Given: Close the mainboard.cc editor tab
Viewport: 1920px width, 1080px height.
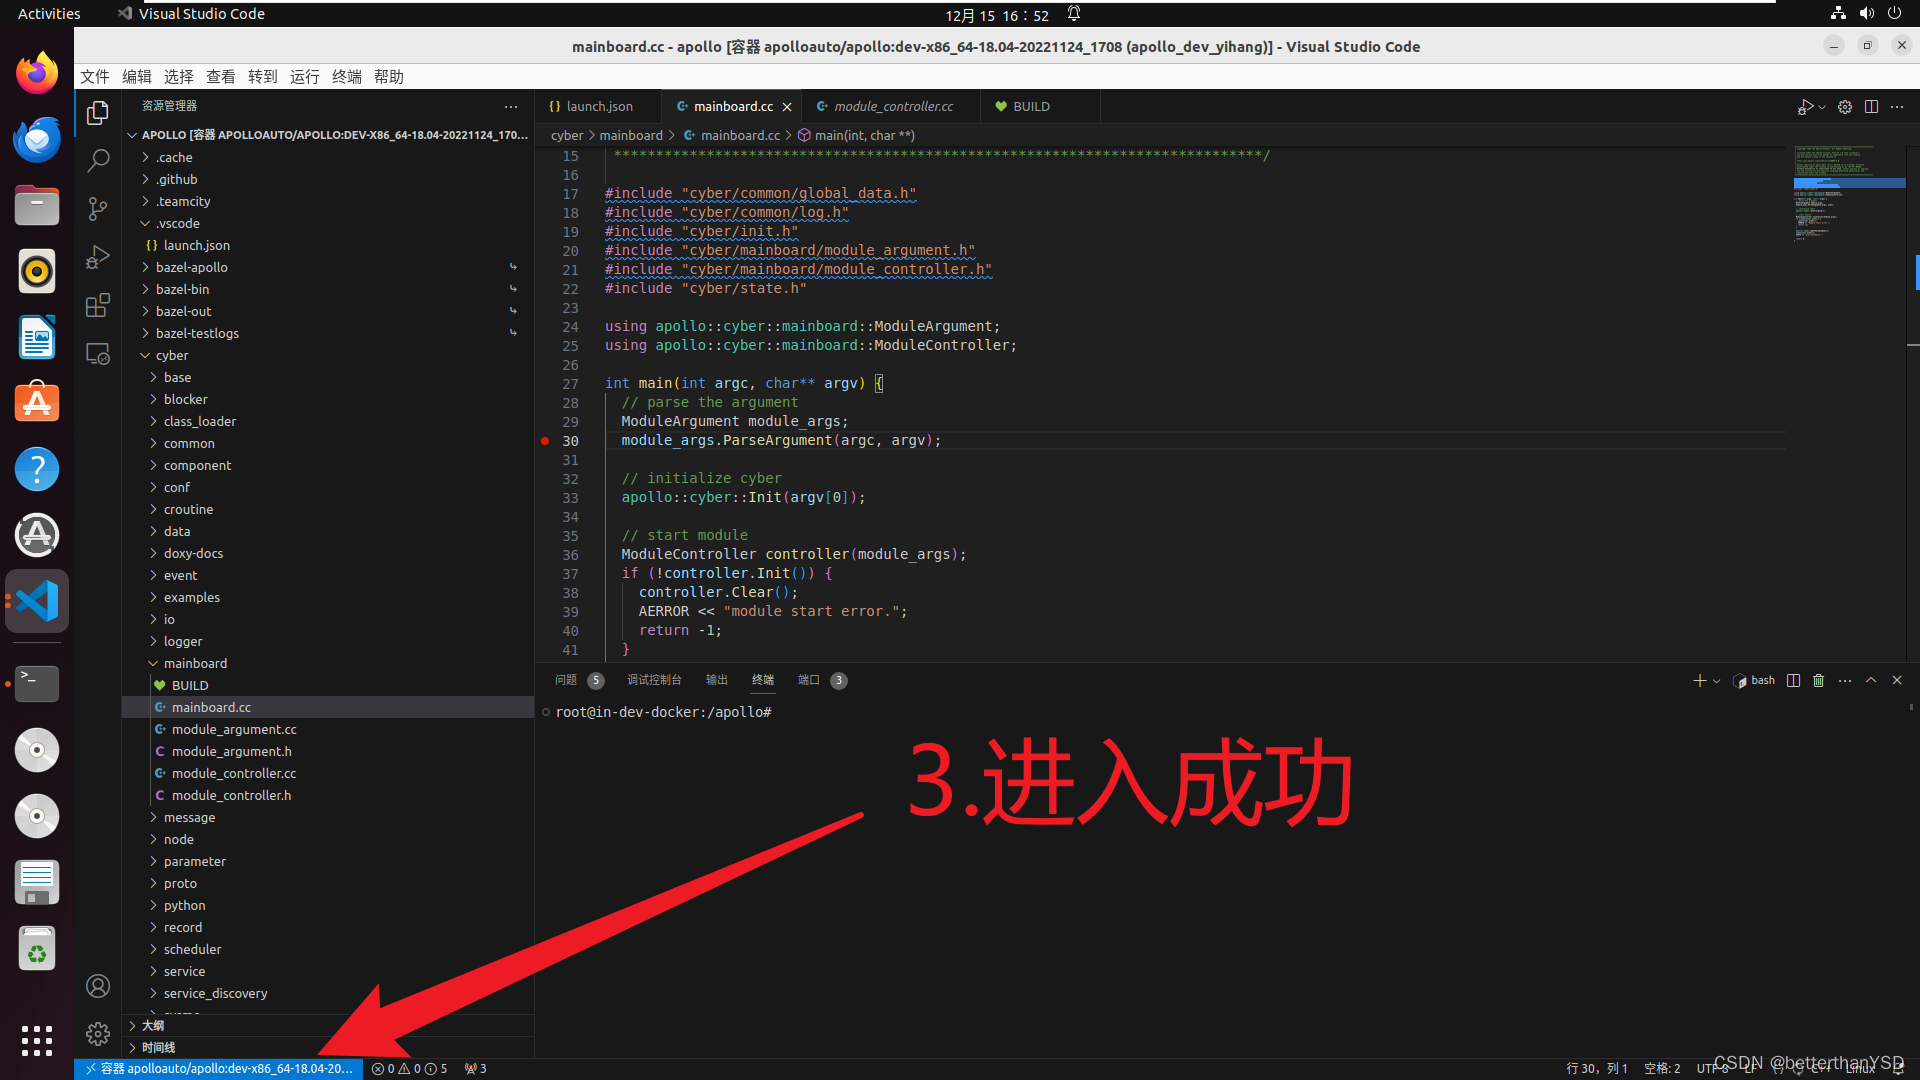Looking at the screenshot, I should click(x=787, y=107).
